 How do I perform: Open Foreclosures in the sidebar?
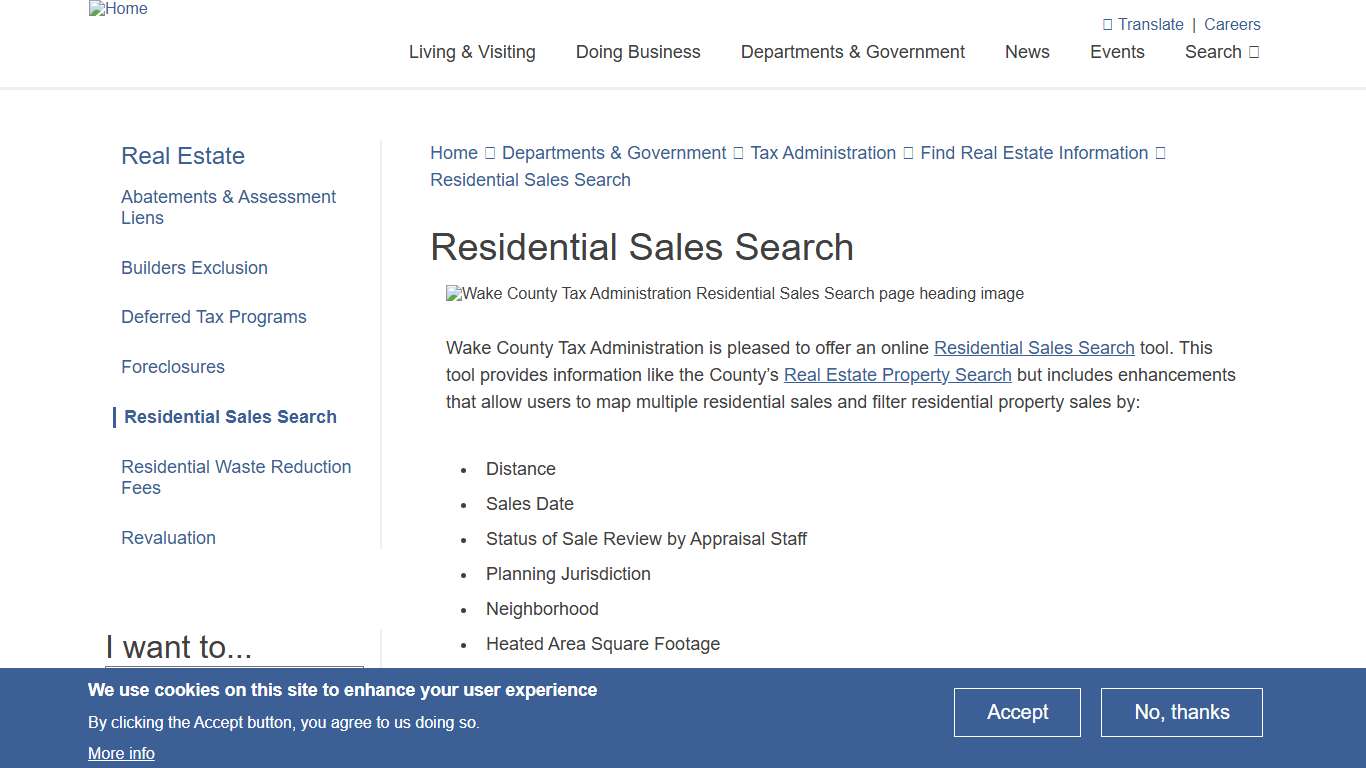tap(172, 367)
